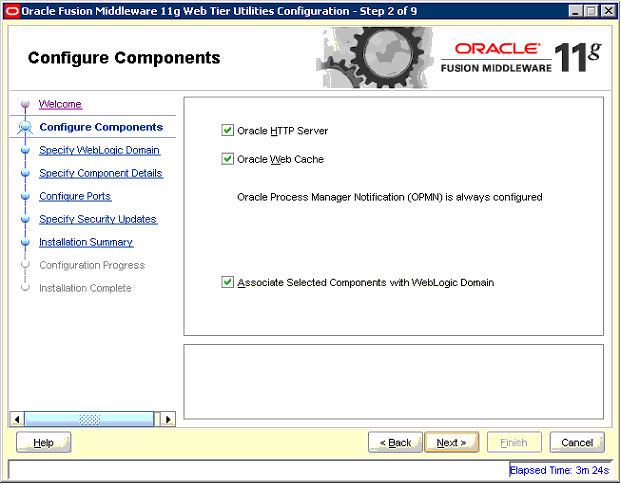The height and width of the screenshot is (485, 621).
Task: Click the Oracle logo icon in the title bar
Action: (12, 11)
